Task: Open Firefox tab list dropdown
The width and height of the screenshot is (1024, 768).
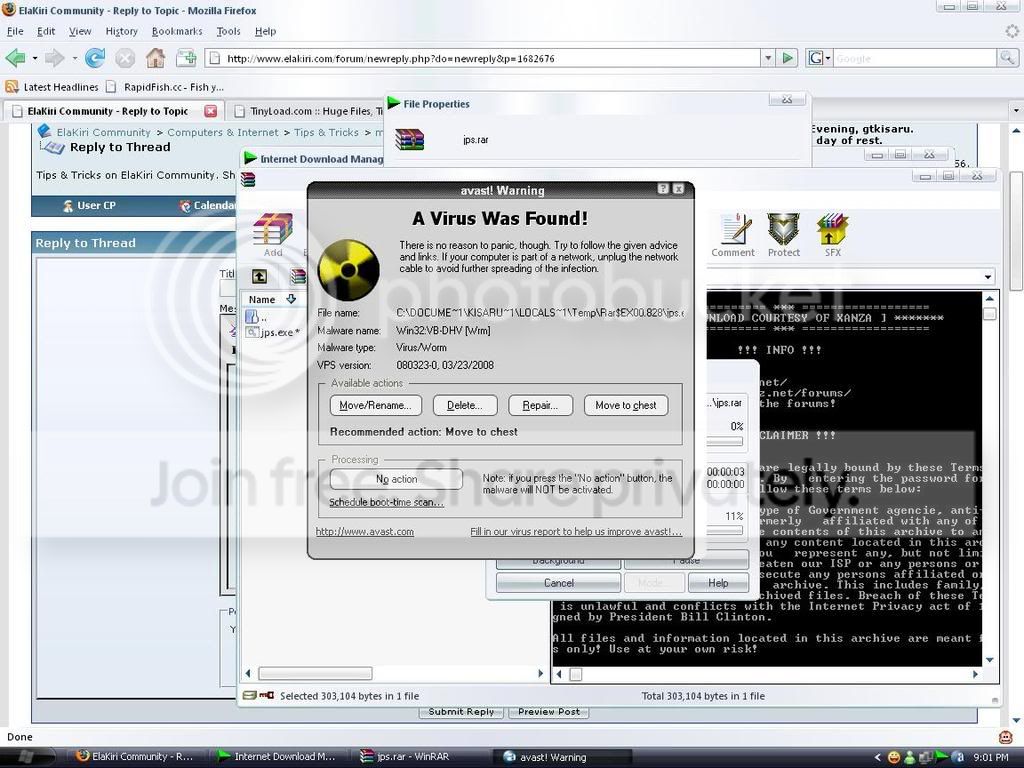Action: click(x=1016, y=111)
